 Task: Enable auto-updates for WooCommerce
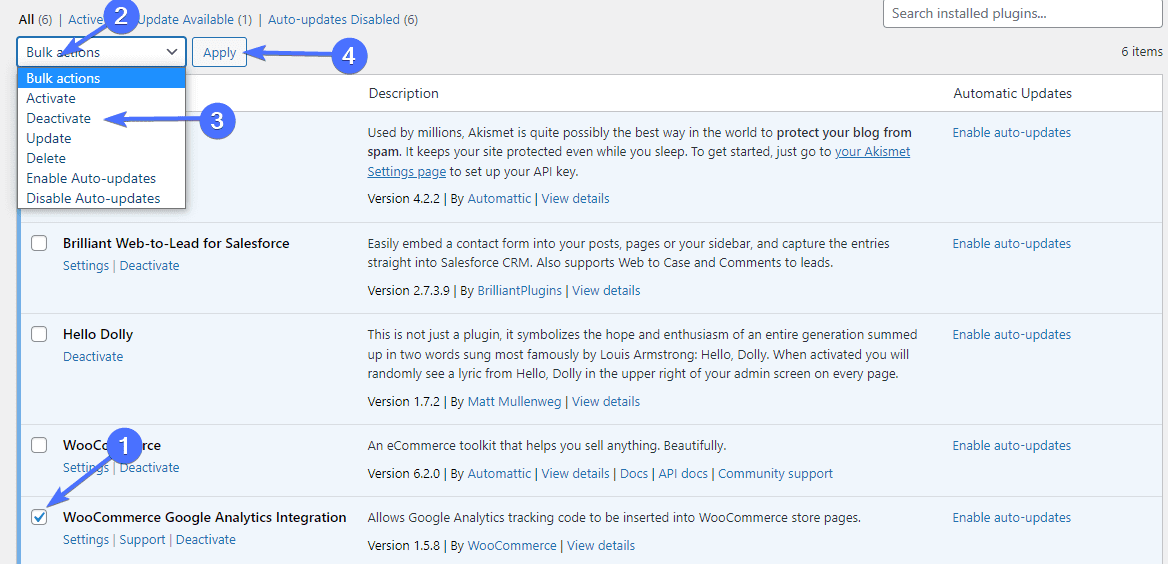(1012, 446)
